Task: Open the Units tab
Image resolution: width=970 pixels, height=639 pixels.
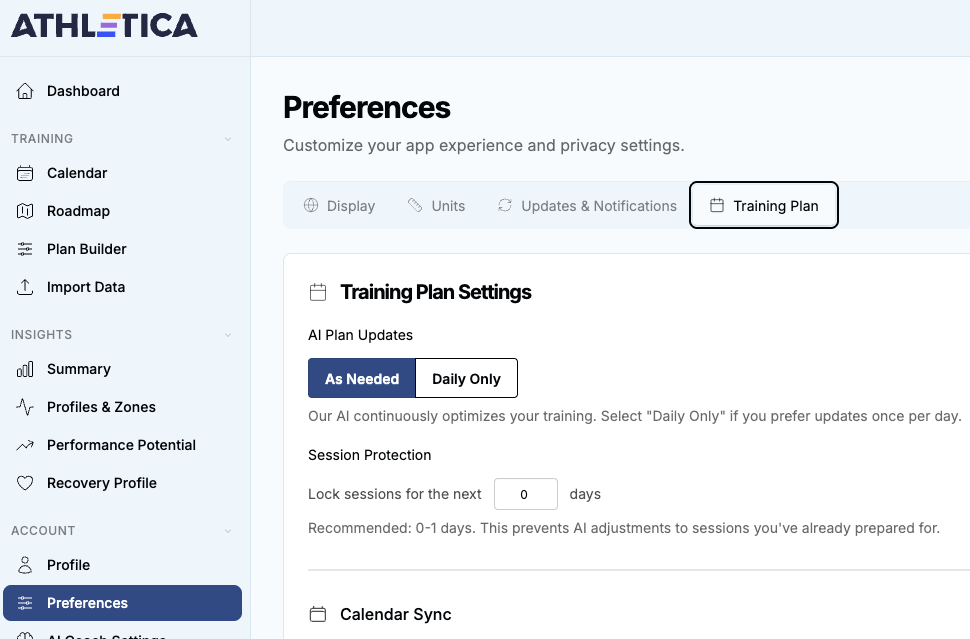Action: tap(437, 206)
